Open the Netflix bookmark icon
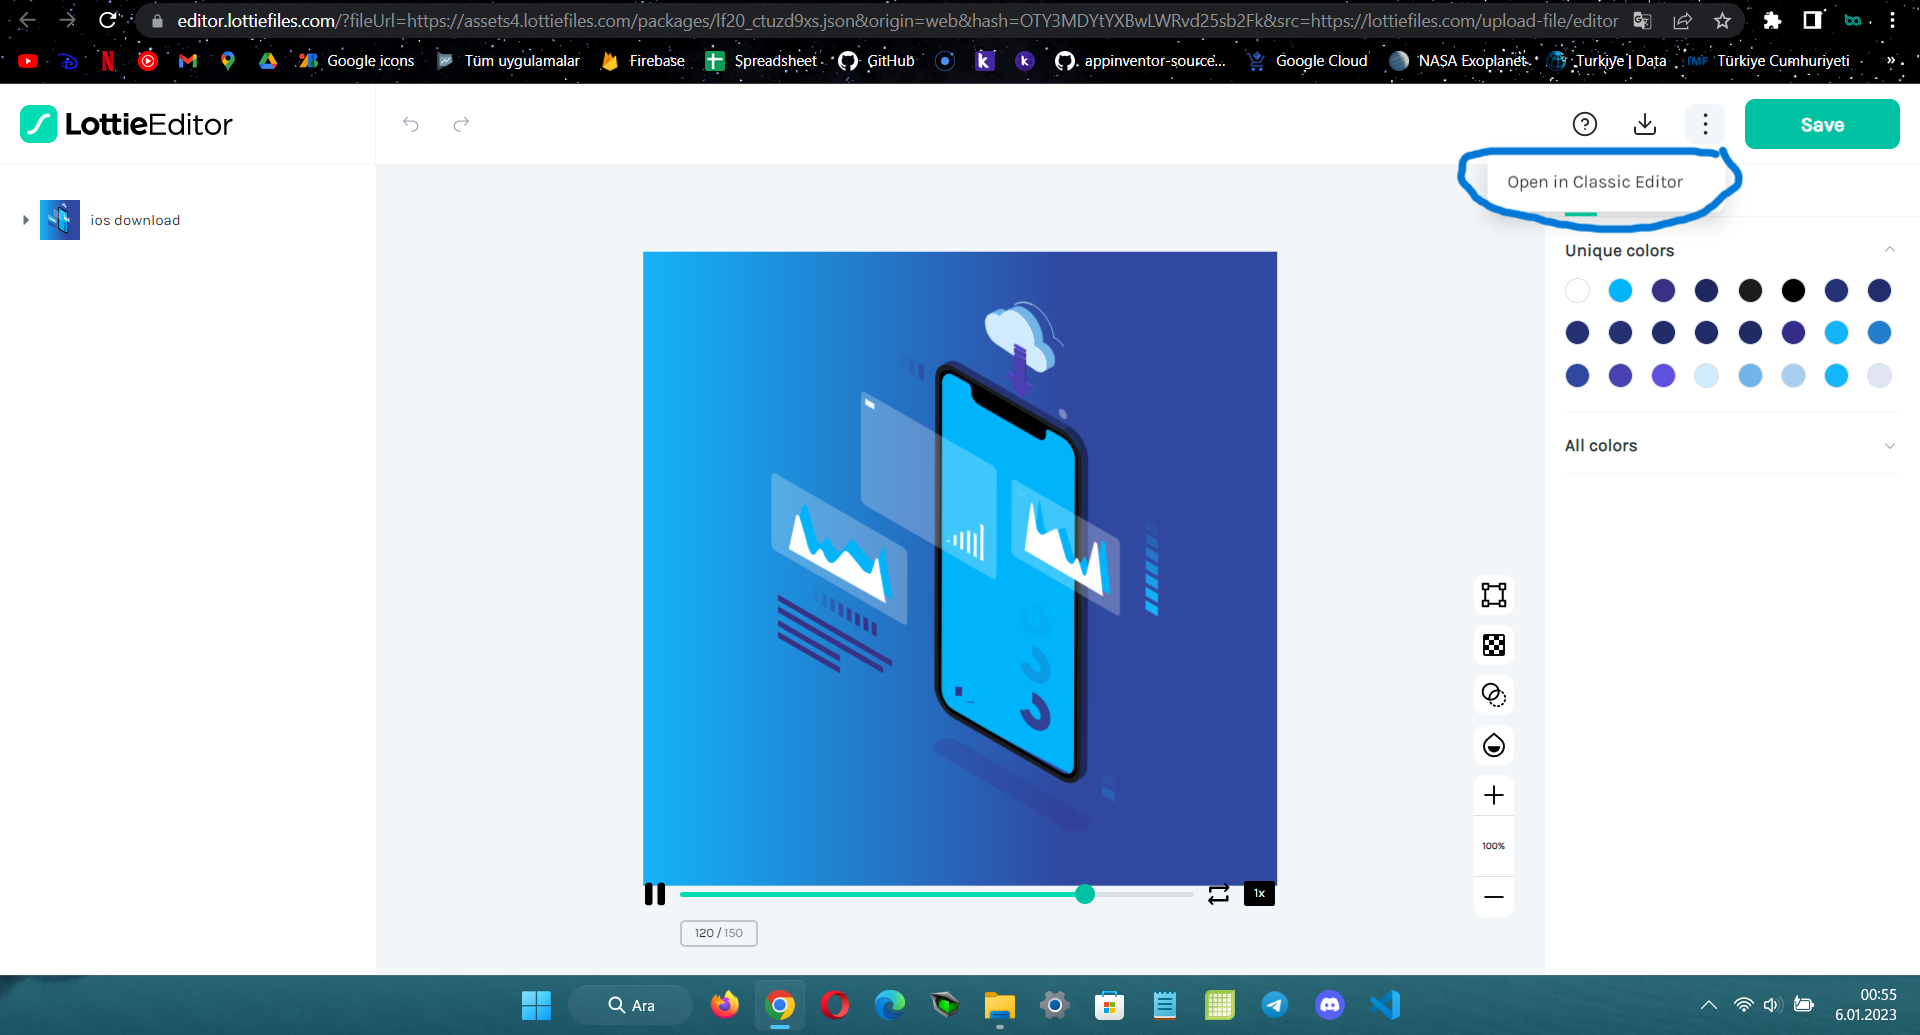This screenshot has height=1035, width=1920. [108, 61]
